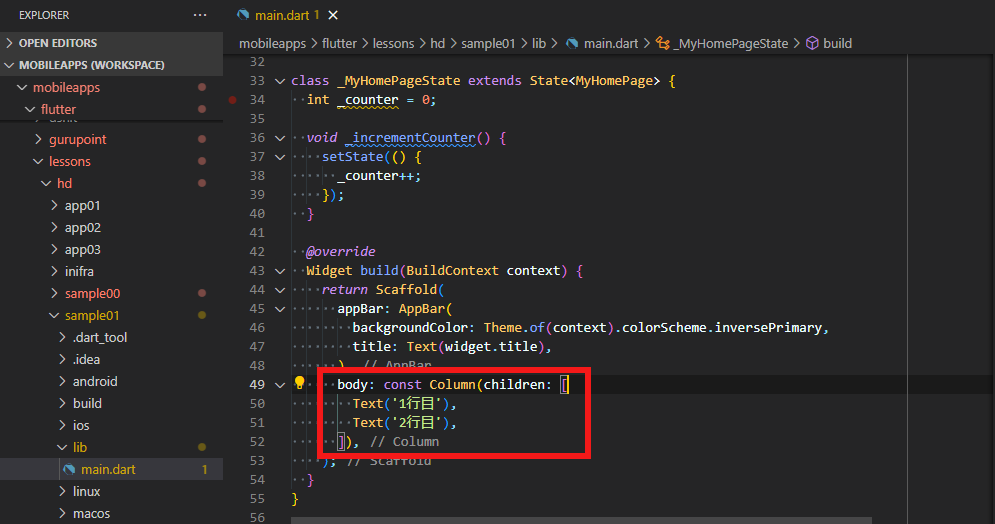This screenshot has width=995, height=524.
Task: Fold the setState block at line 37
Action: tap(279, 157)
